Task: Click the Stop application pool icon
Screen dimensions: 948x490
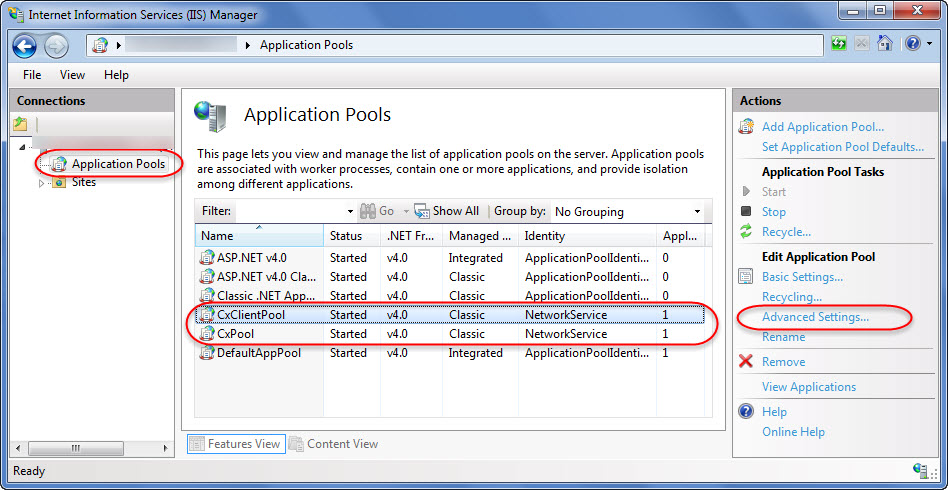Action: coord(746,212)
